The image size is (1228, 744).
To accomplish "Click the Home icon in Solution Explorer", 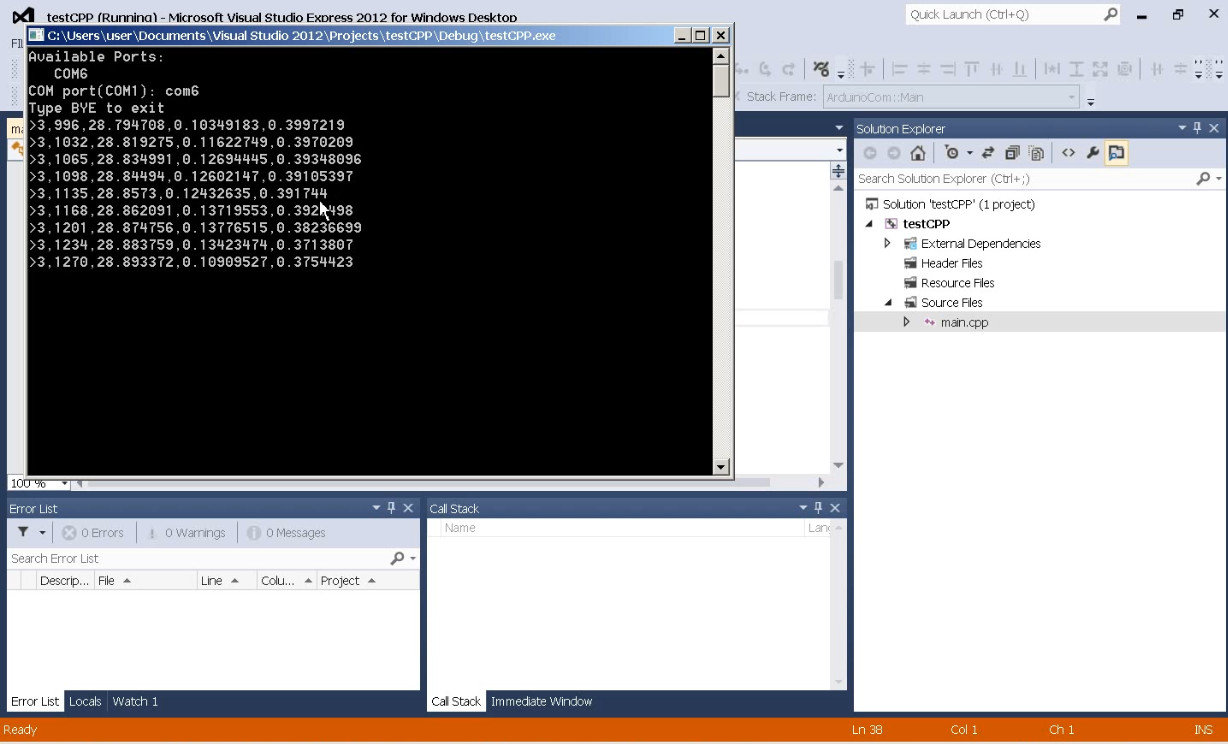I will pyautogui.click(x=918, y=153).
